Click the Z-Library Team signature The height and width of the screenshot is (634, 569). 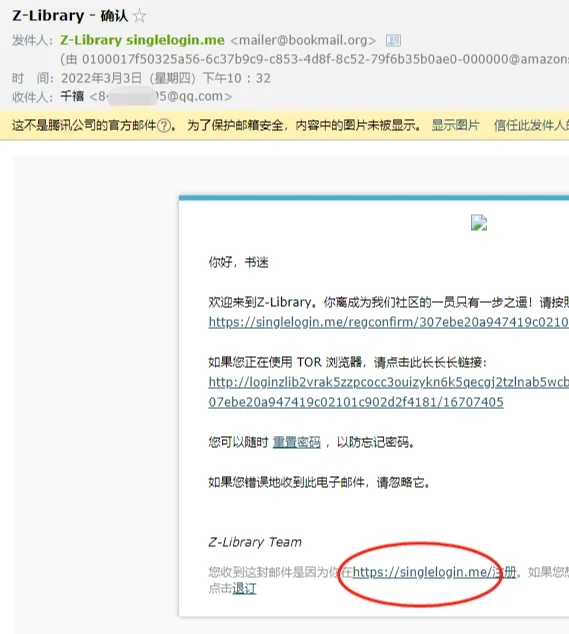255,542
